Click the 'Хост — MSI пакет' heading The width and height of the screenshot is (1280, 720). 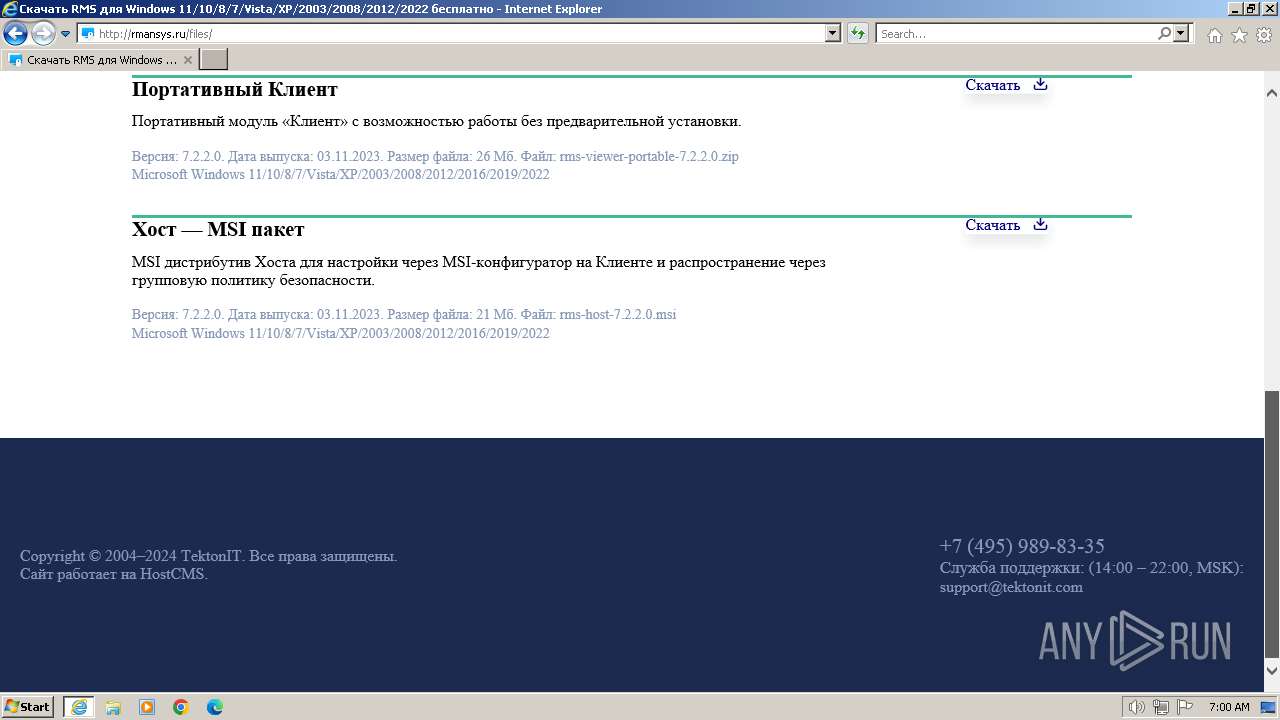[218, 229]
